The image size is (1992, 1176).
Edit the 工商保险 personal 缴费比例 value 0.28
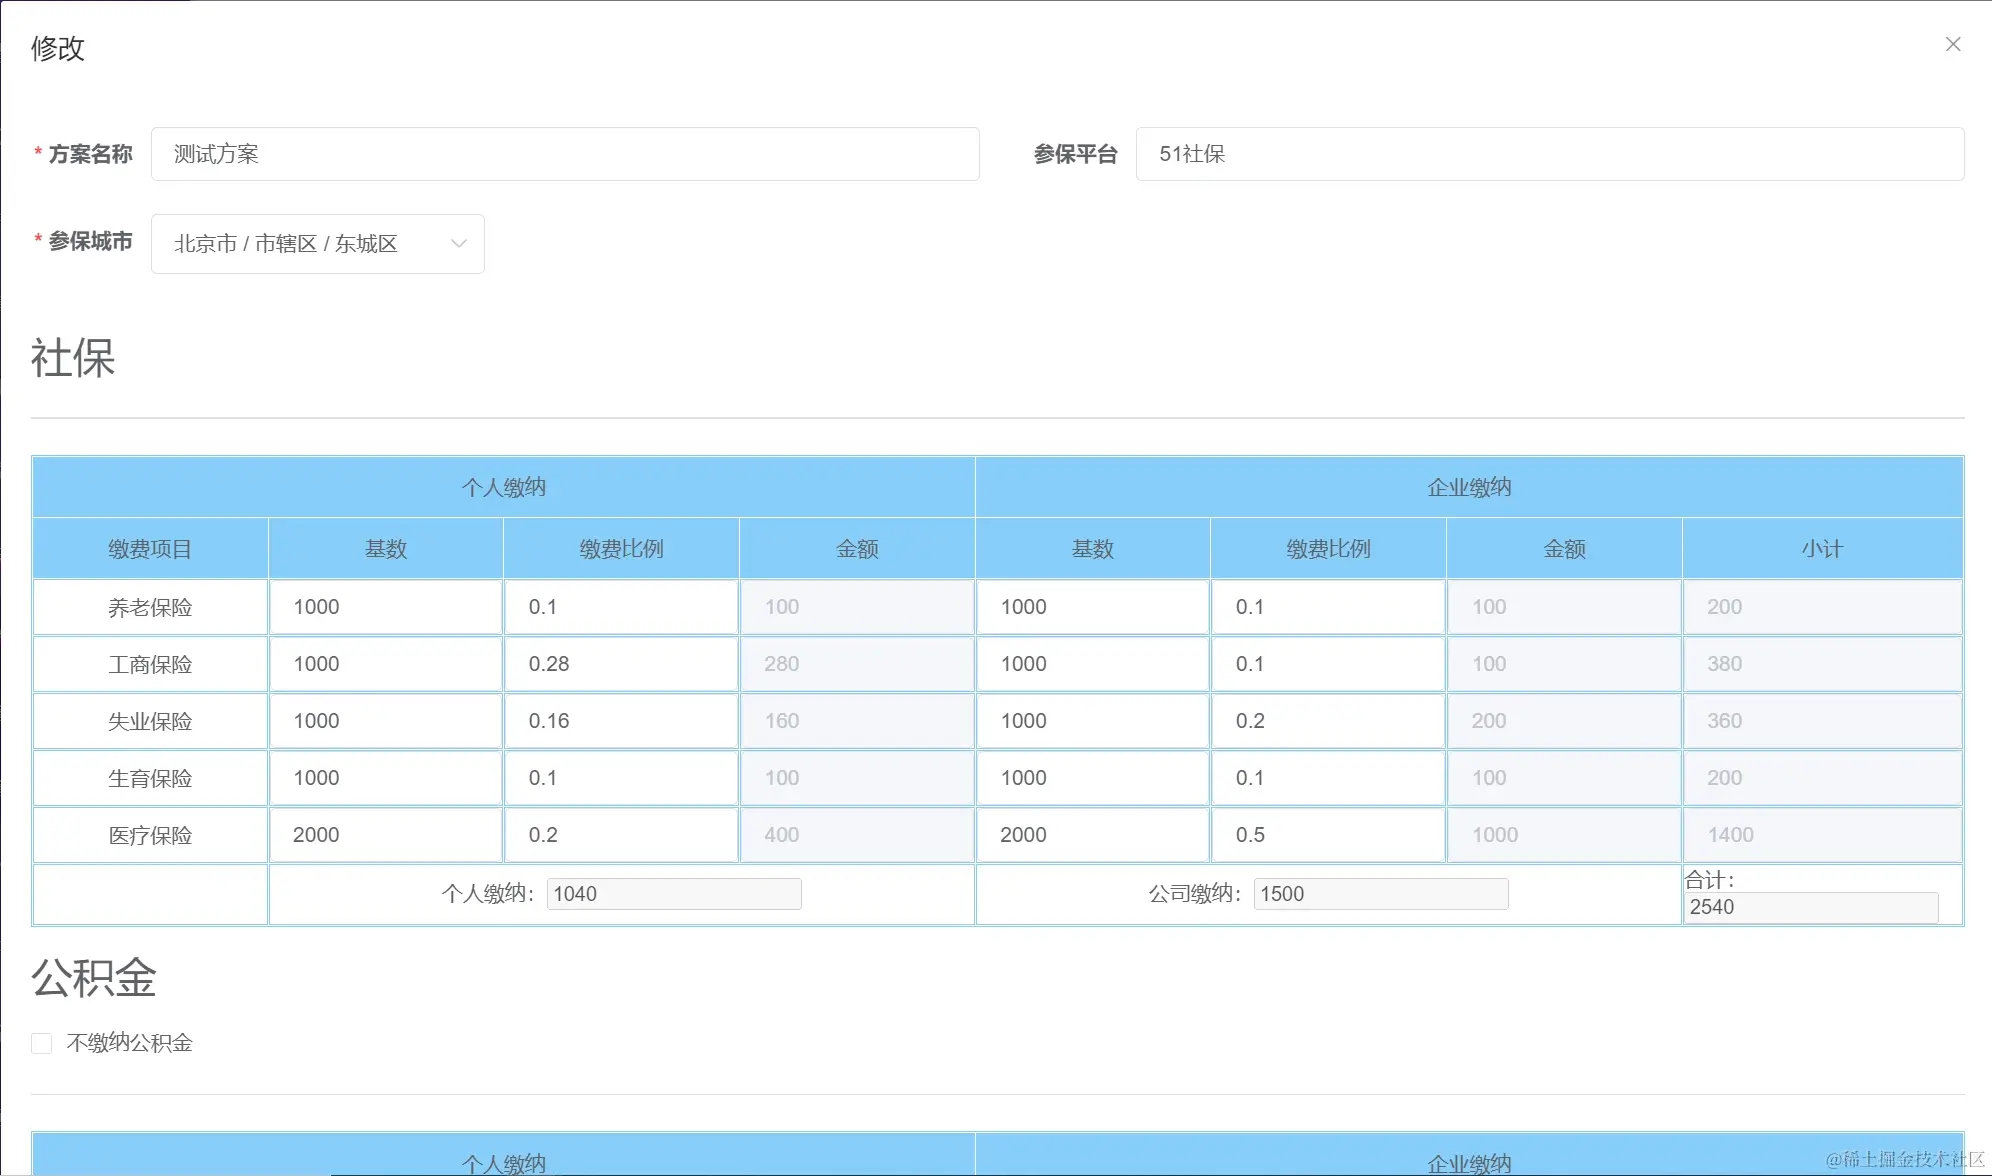point(621,663)
